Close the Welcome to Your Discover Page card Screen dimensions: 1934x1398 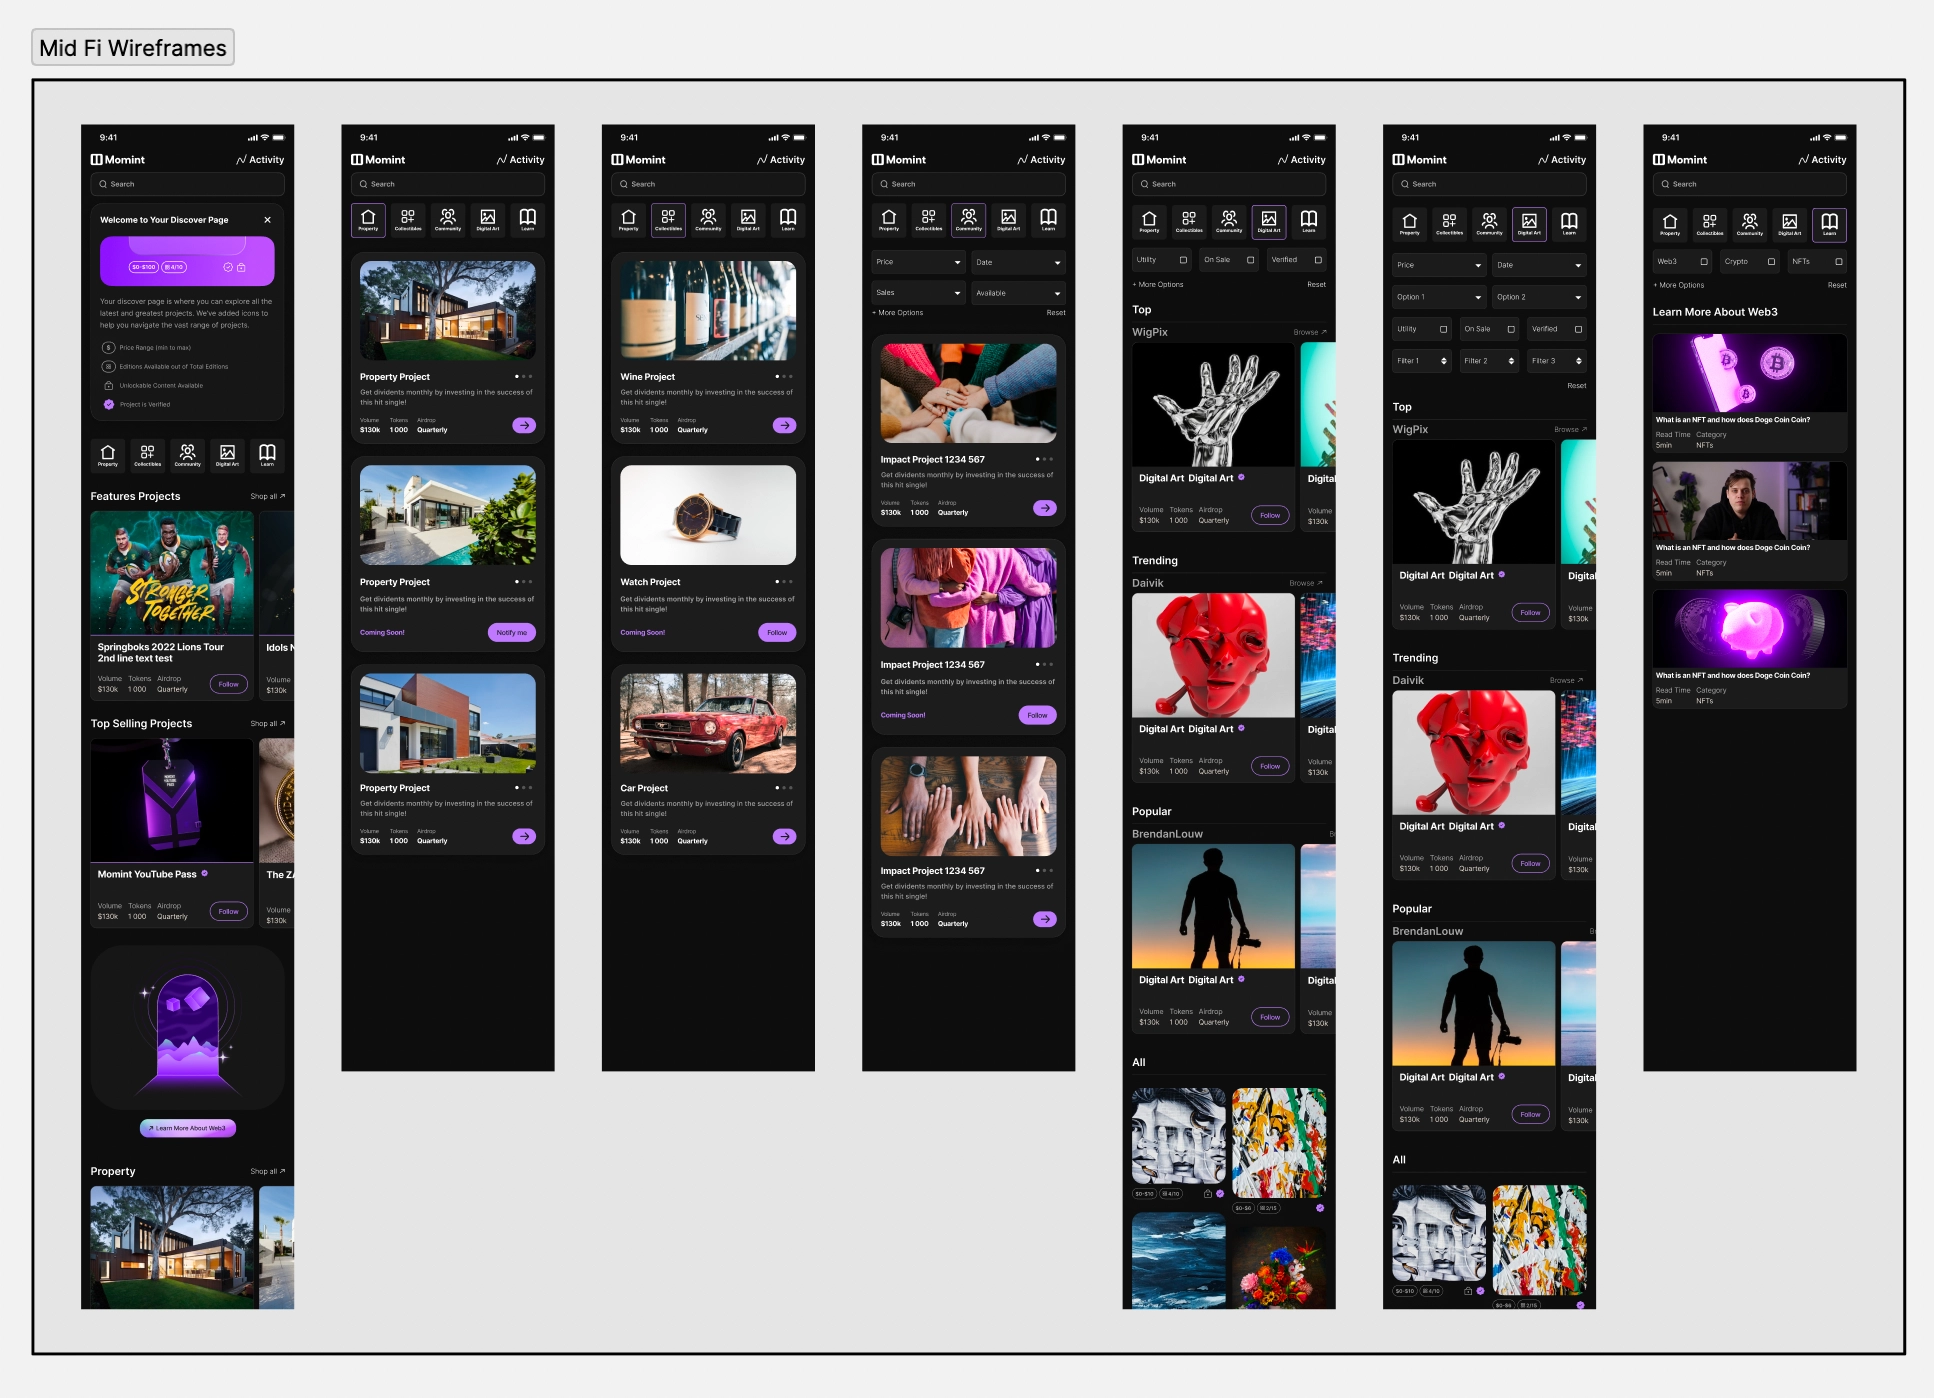(x=267, y=220)
